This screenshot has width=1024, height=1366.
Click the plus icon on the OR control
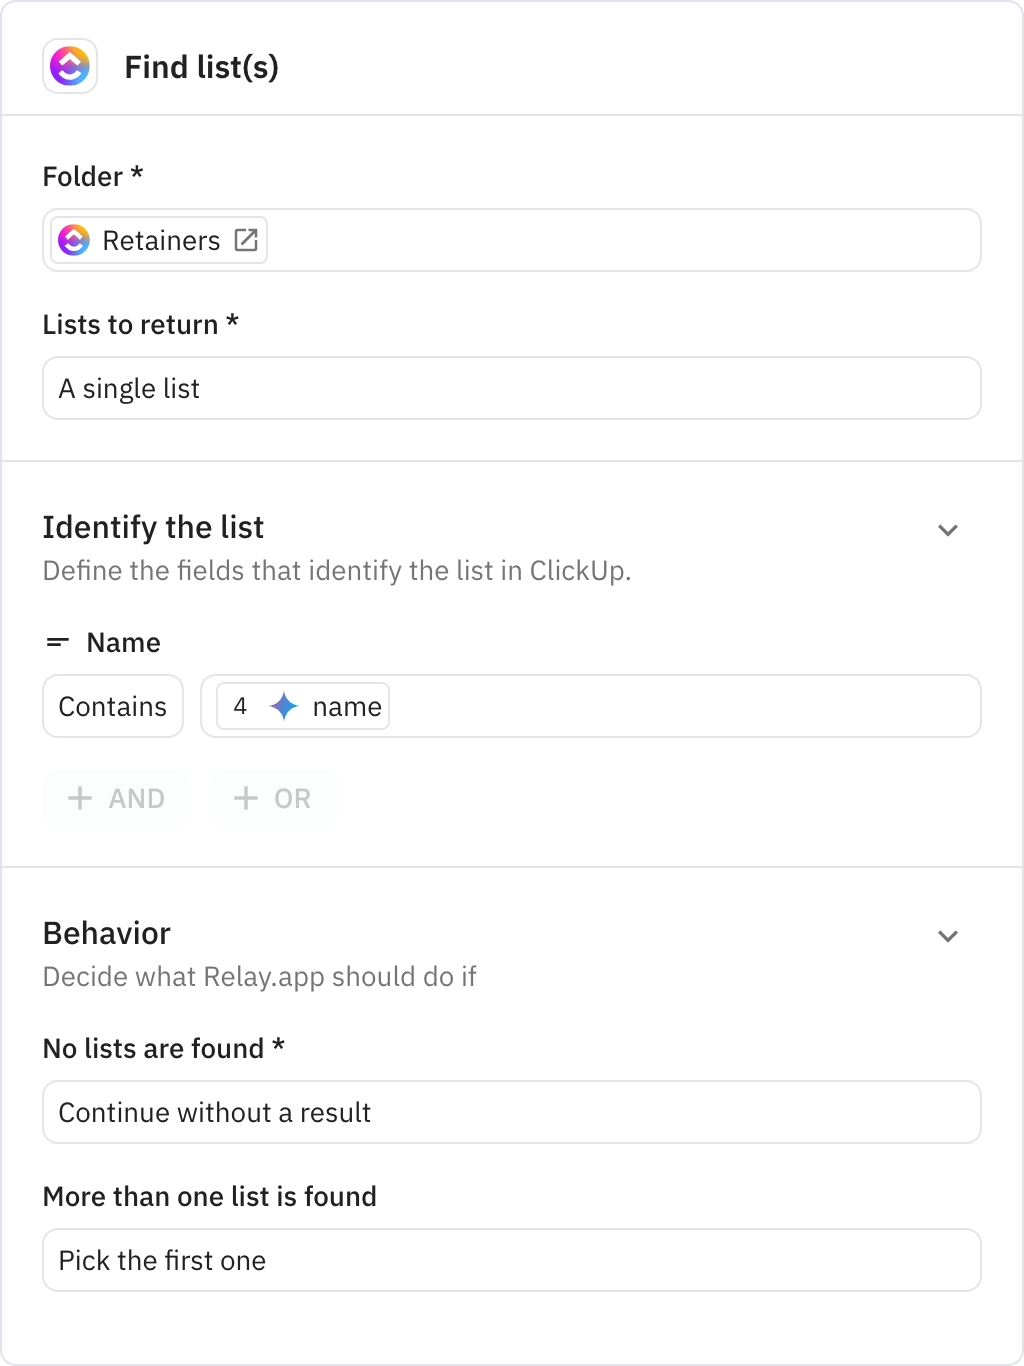(245, 798)
